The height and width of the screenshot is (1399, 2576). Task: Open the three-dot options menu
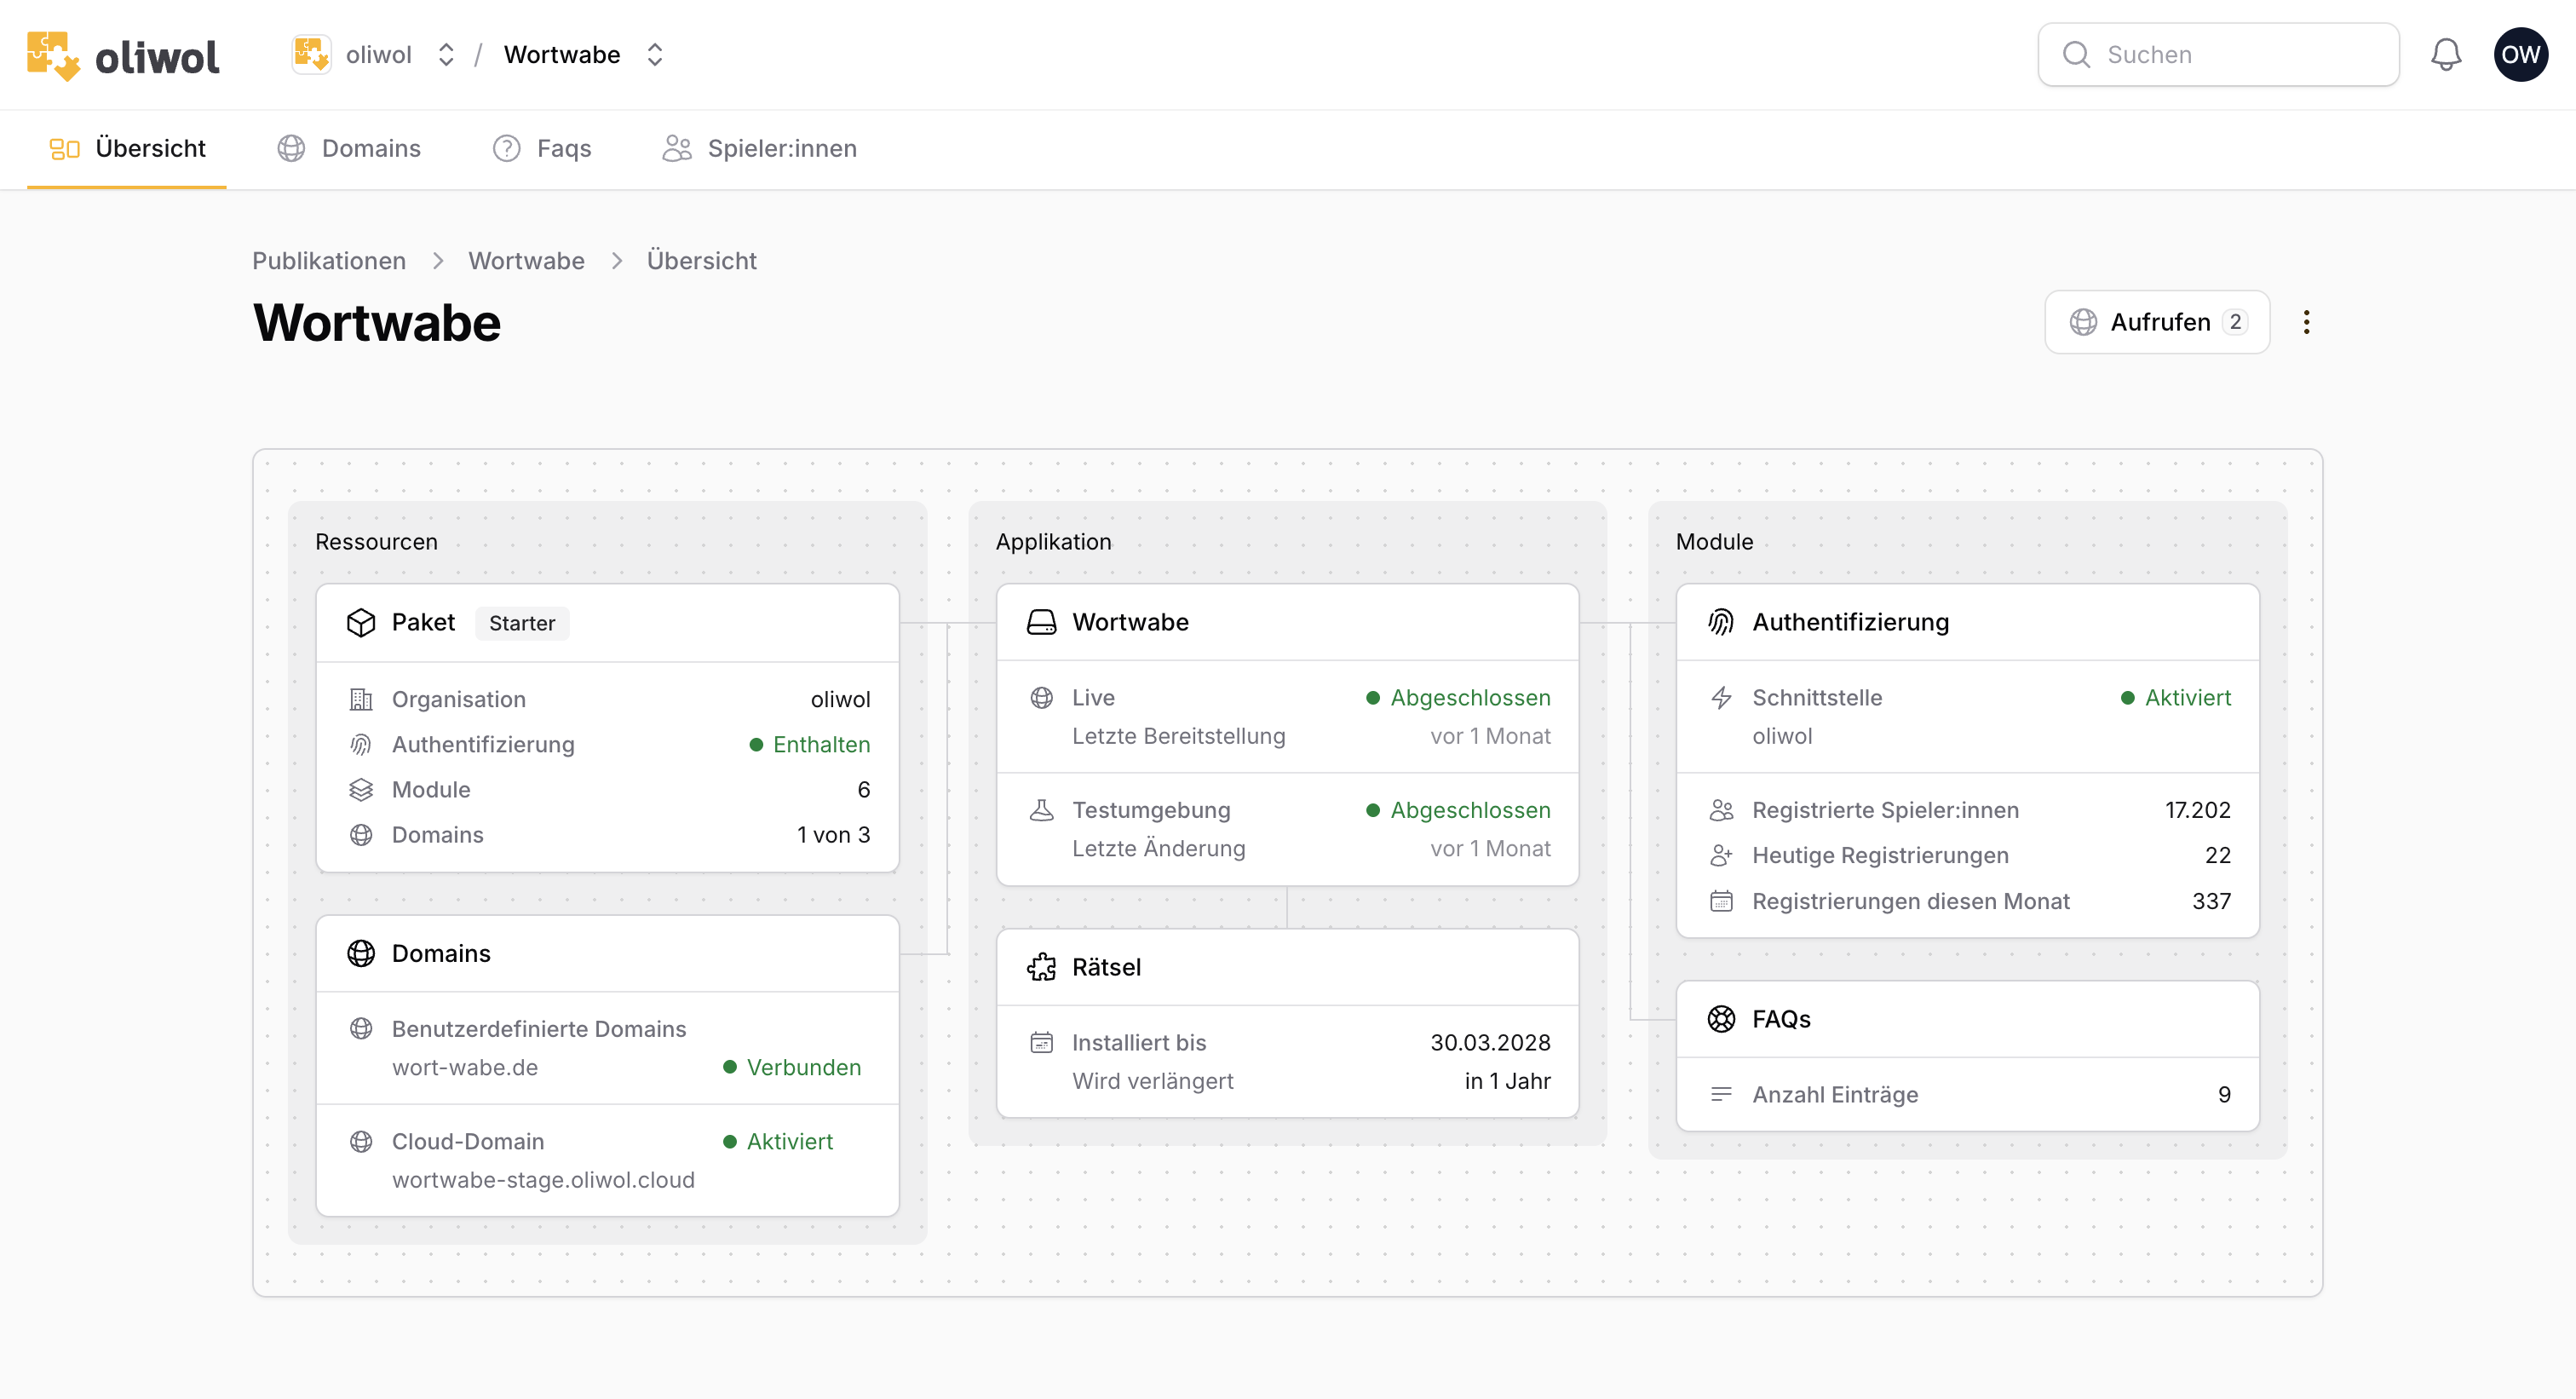click(x=2307, y=321)
